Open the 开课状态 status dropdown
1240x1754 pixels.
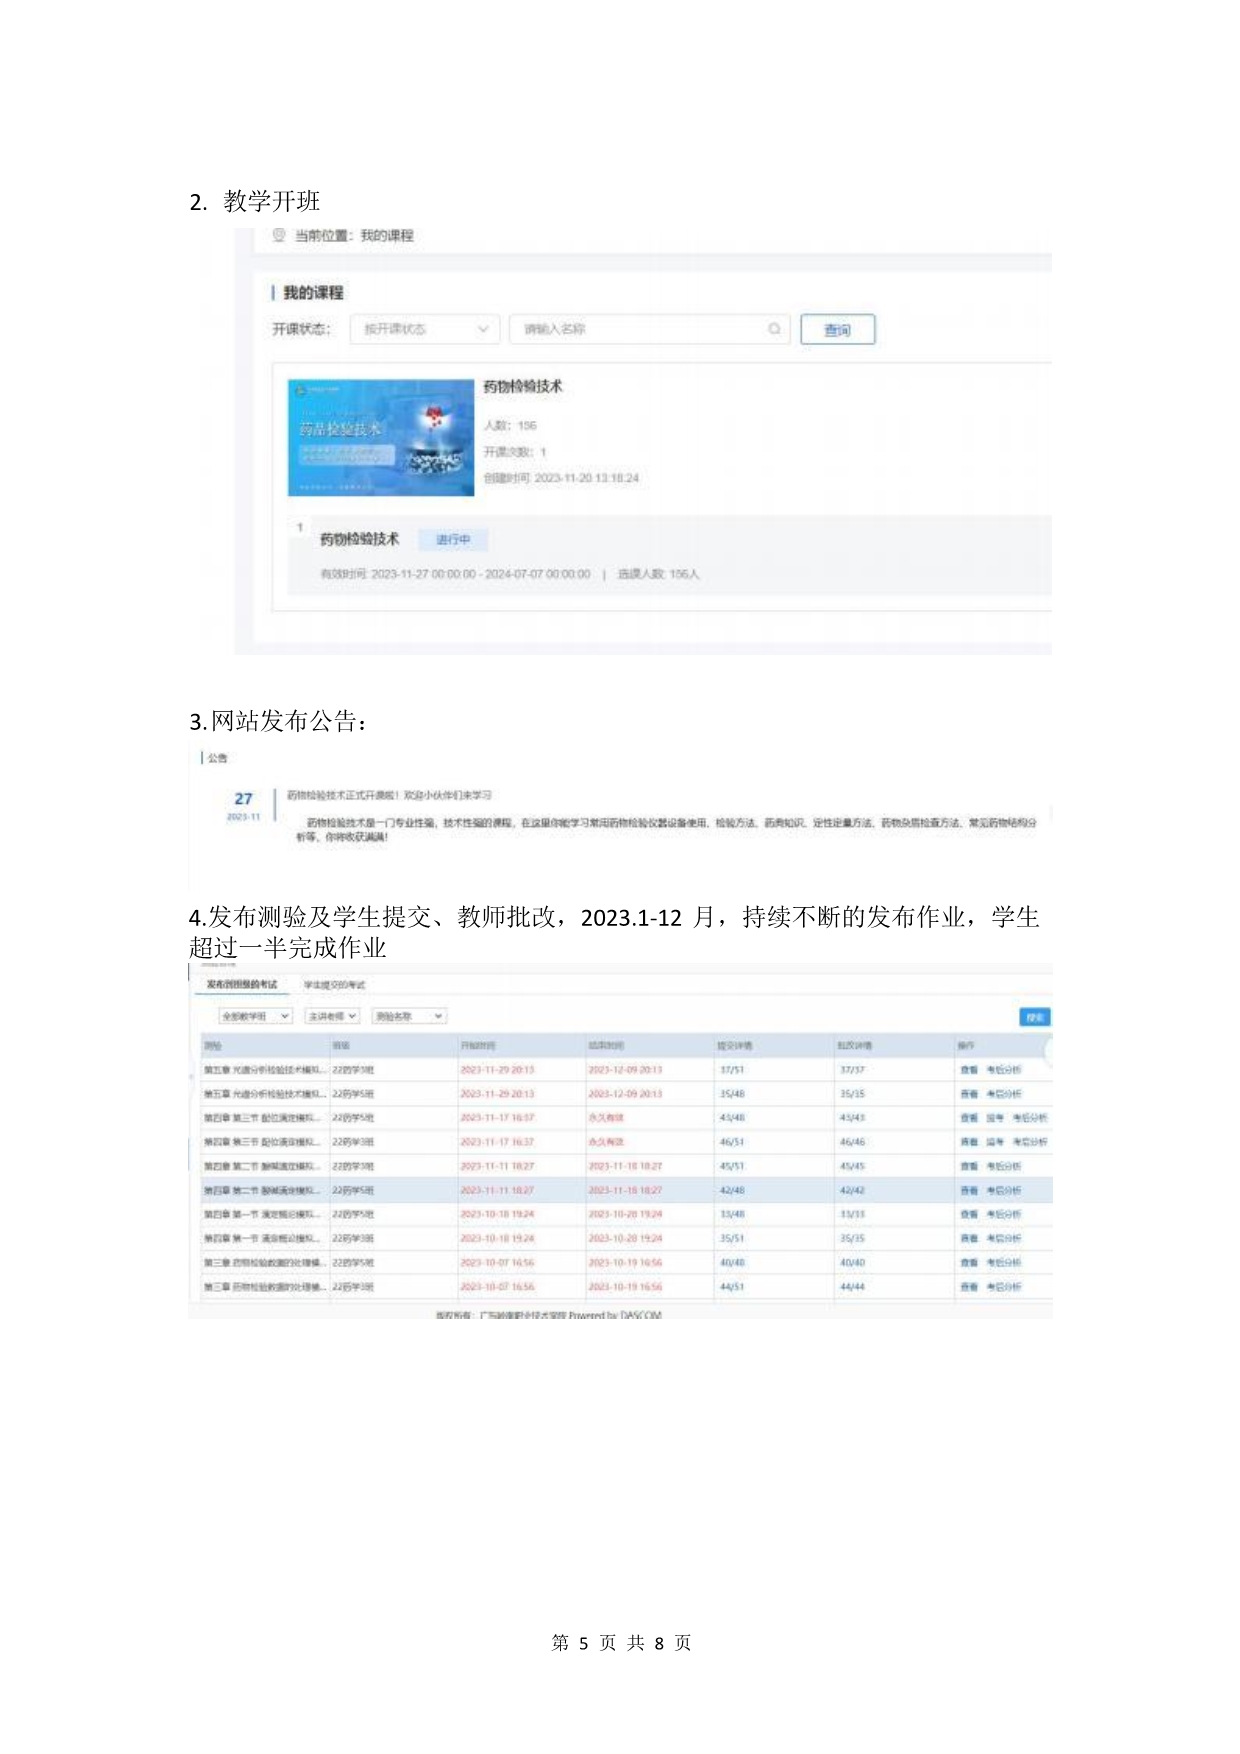tap(424, 329)
